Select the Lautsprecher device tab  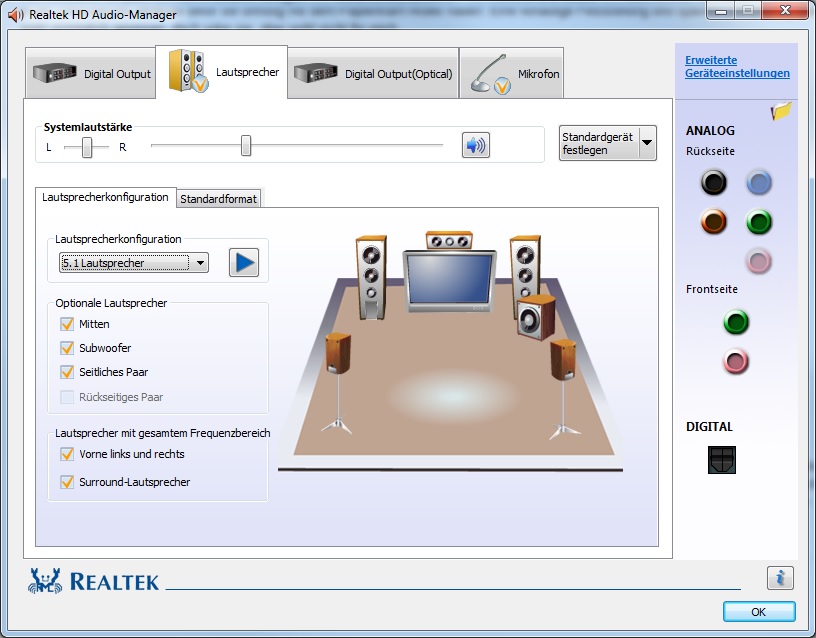pyautogui.click(x=222, y=72)
